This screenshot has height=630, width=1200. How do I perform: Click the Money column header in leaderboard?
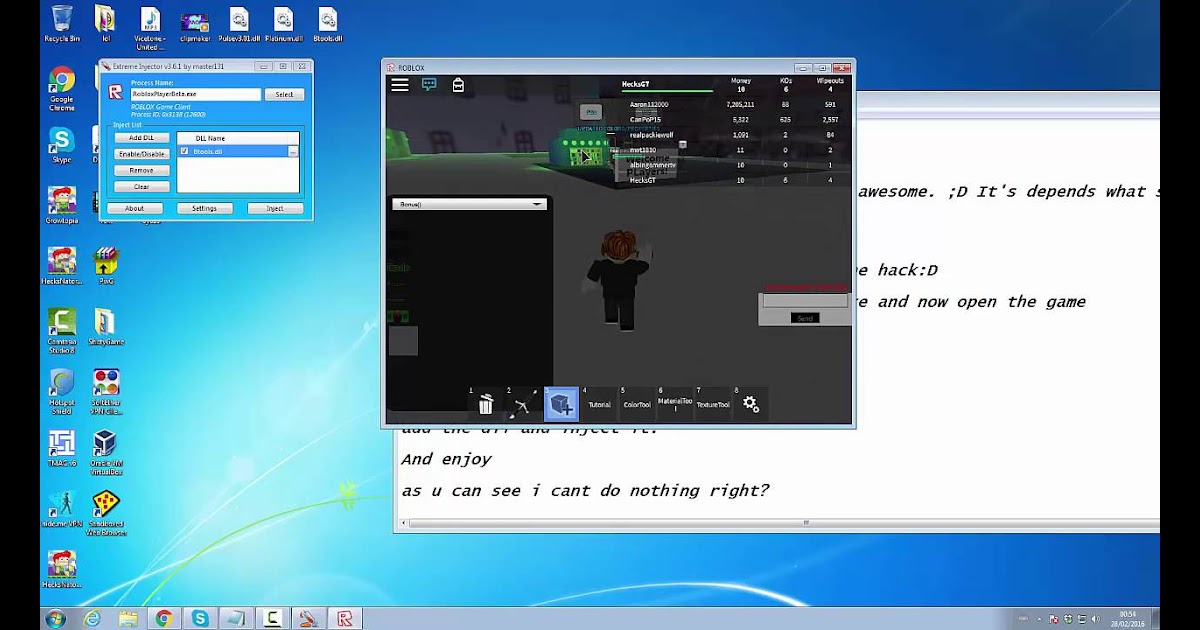741,81
